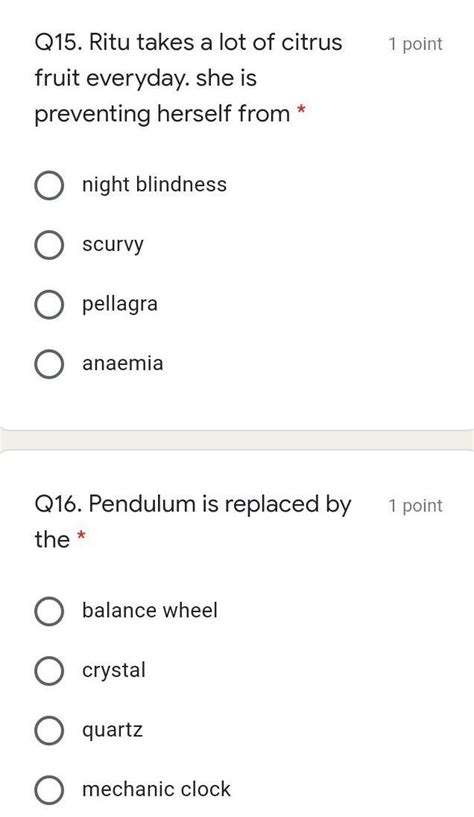Click the 'mechanic clock' answer label text
The height and width of the screenshot is (817, 474).
156,789
